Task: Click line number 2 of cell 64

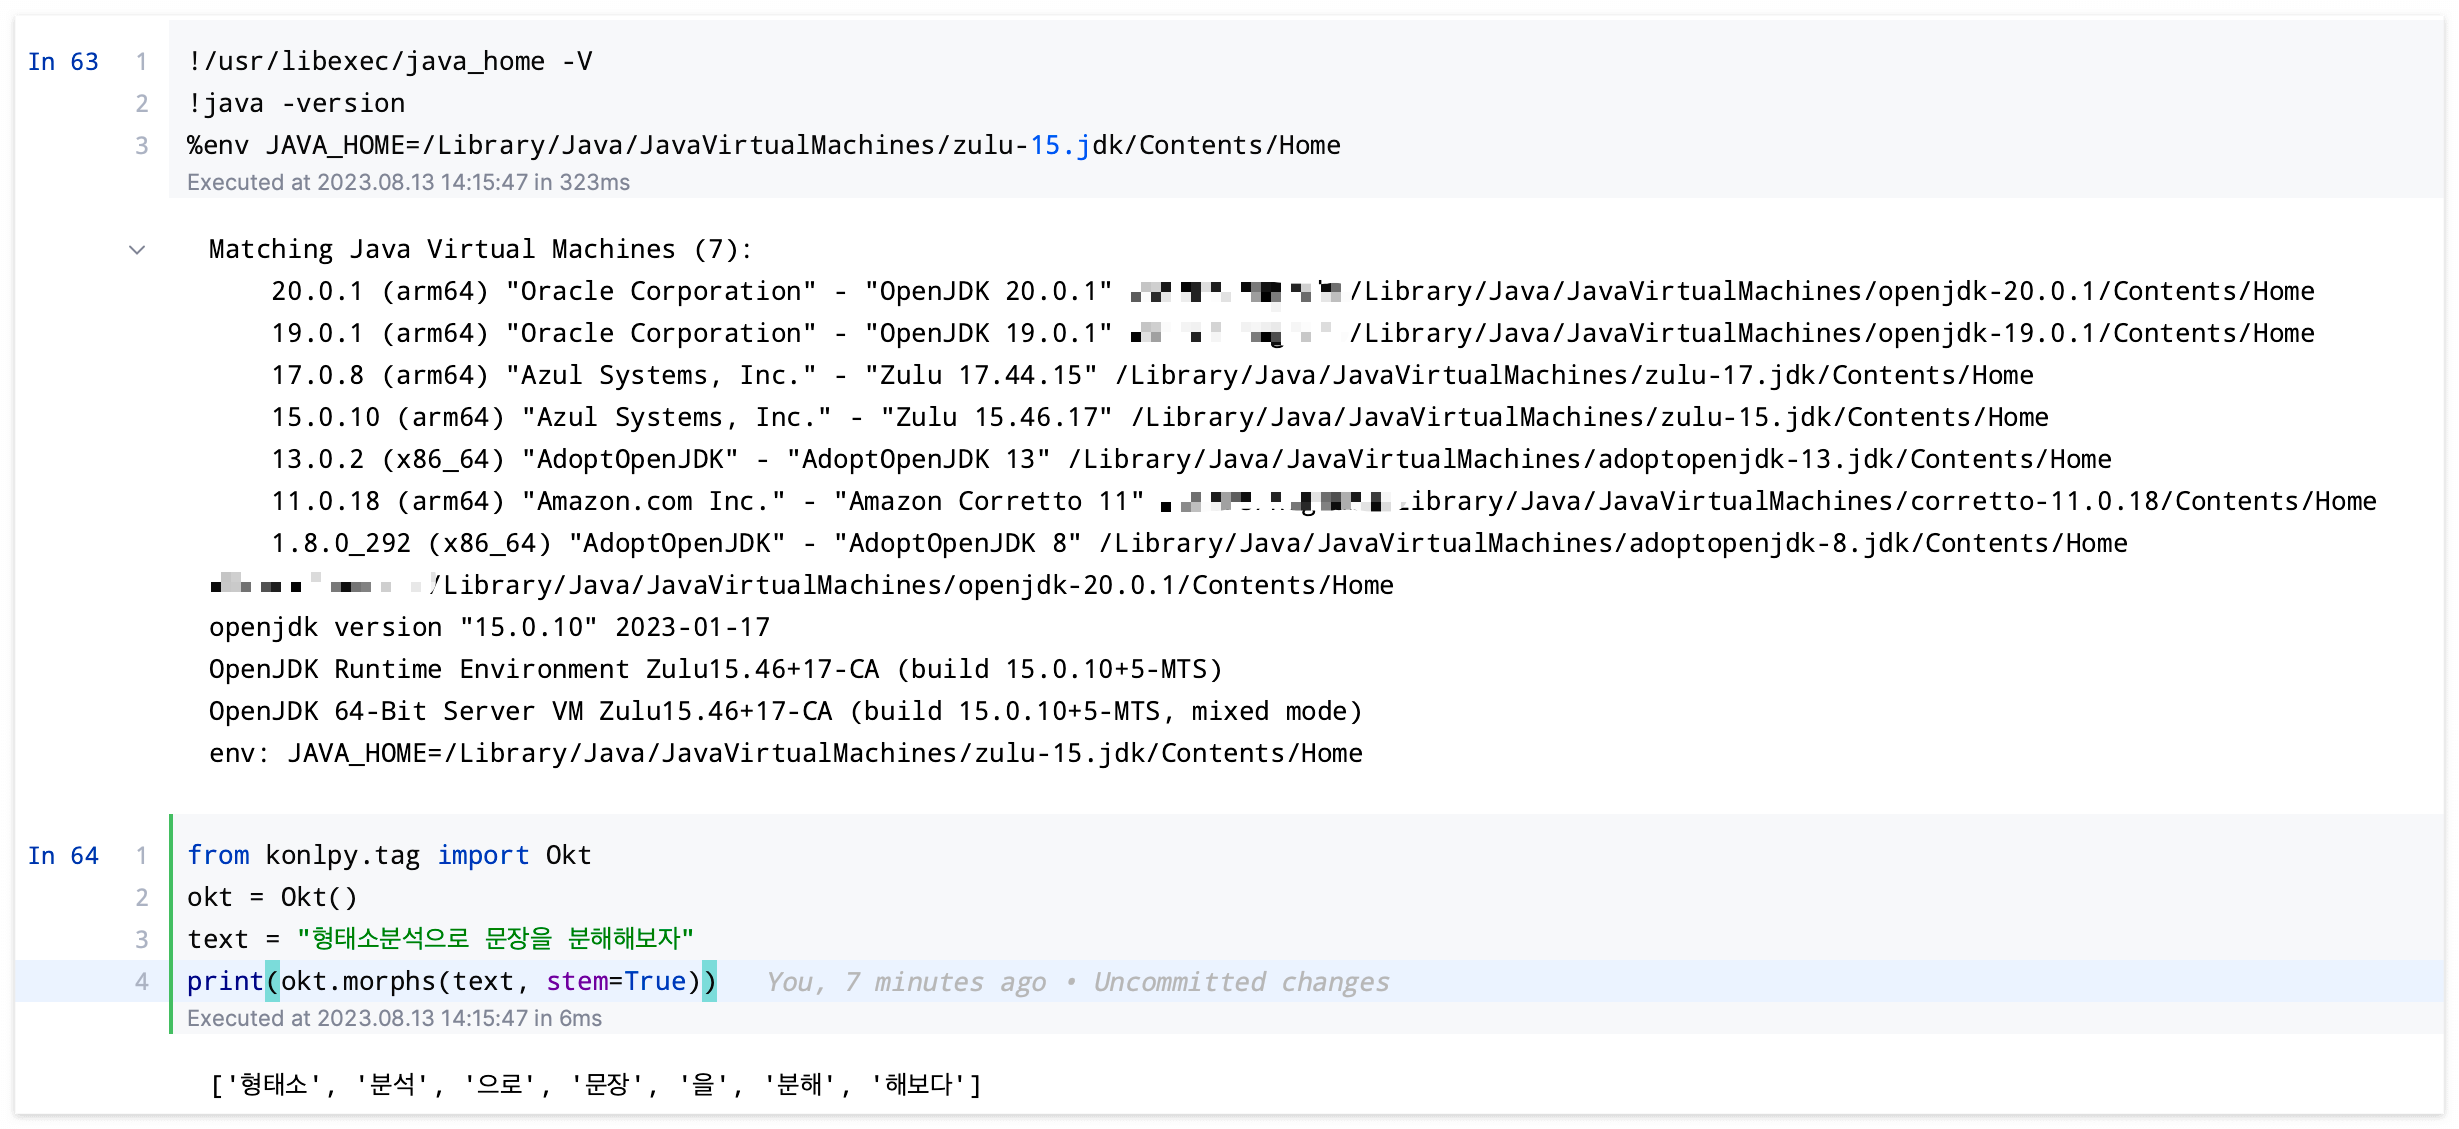Action: (142, 898)
